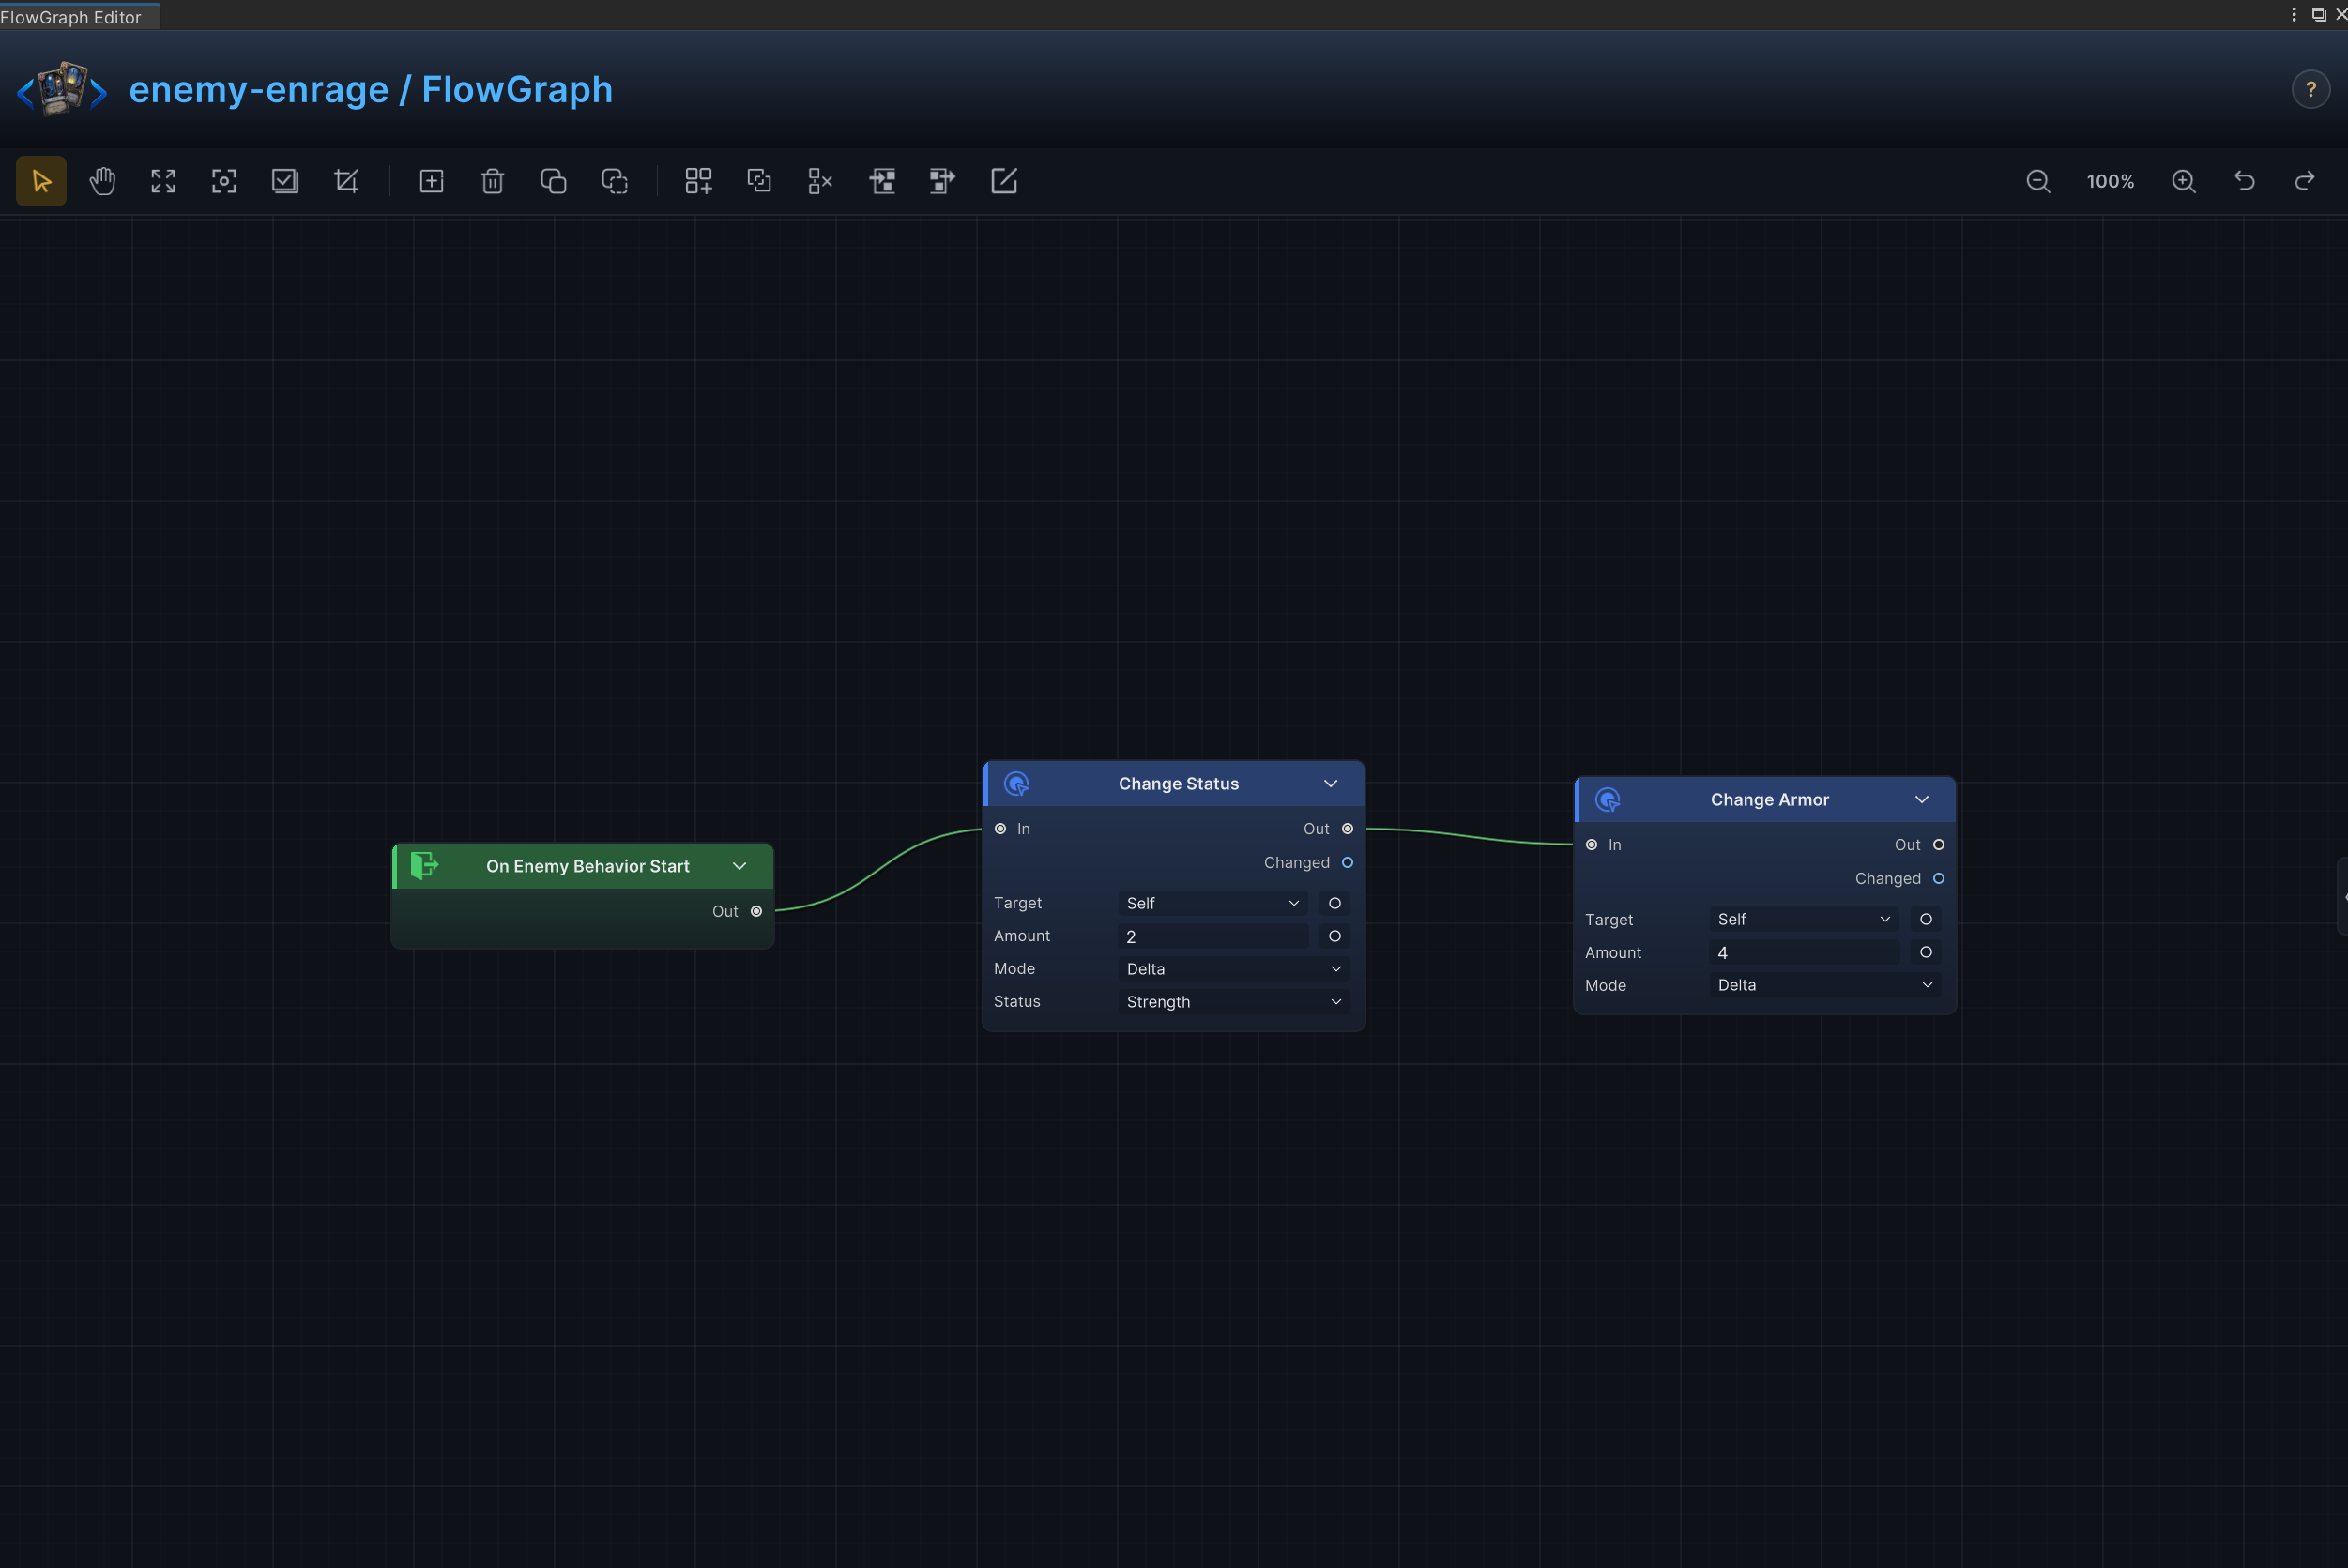Click the crop tool icon
This screenshot has height=1568, width=2348.
(x=346, y=181)
